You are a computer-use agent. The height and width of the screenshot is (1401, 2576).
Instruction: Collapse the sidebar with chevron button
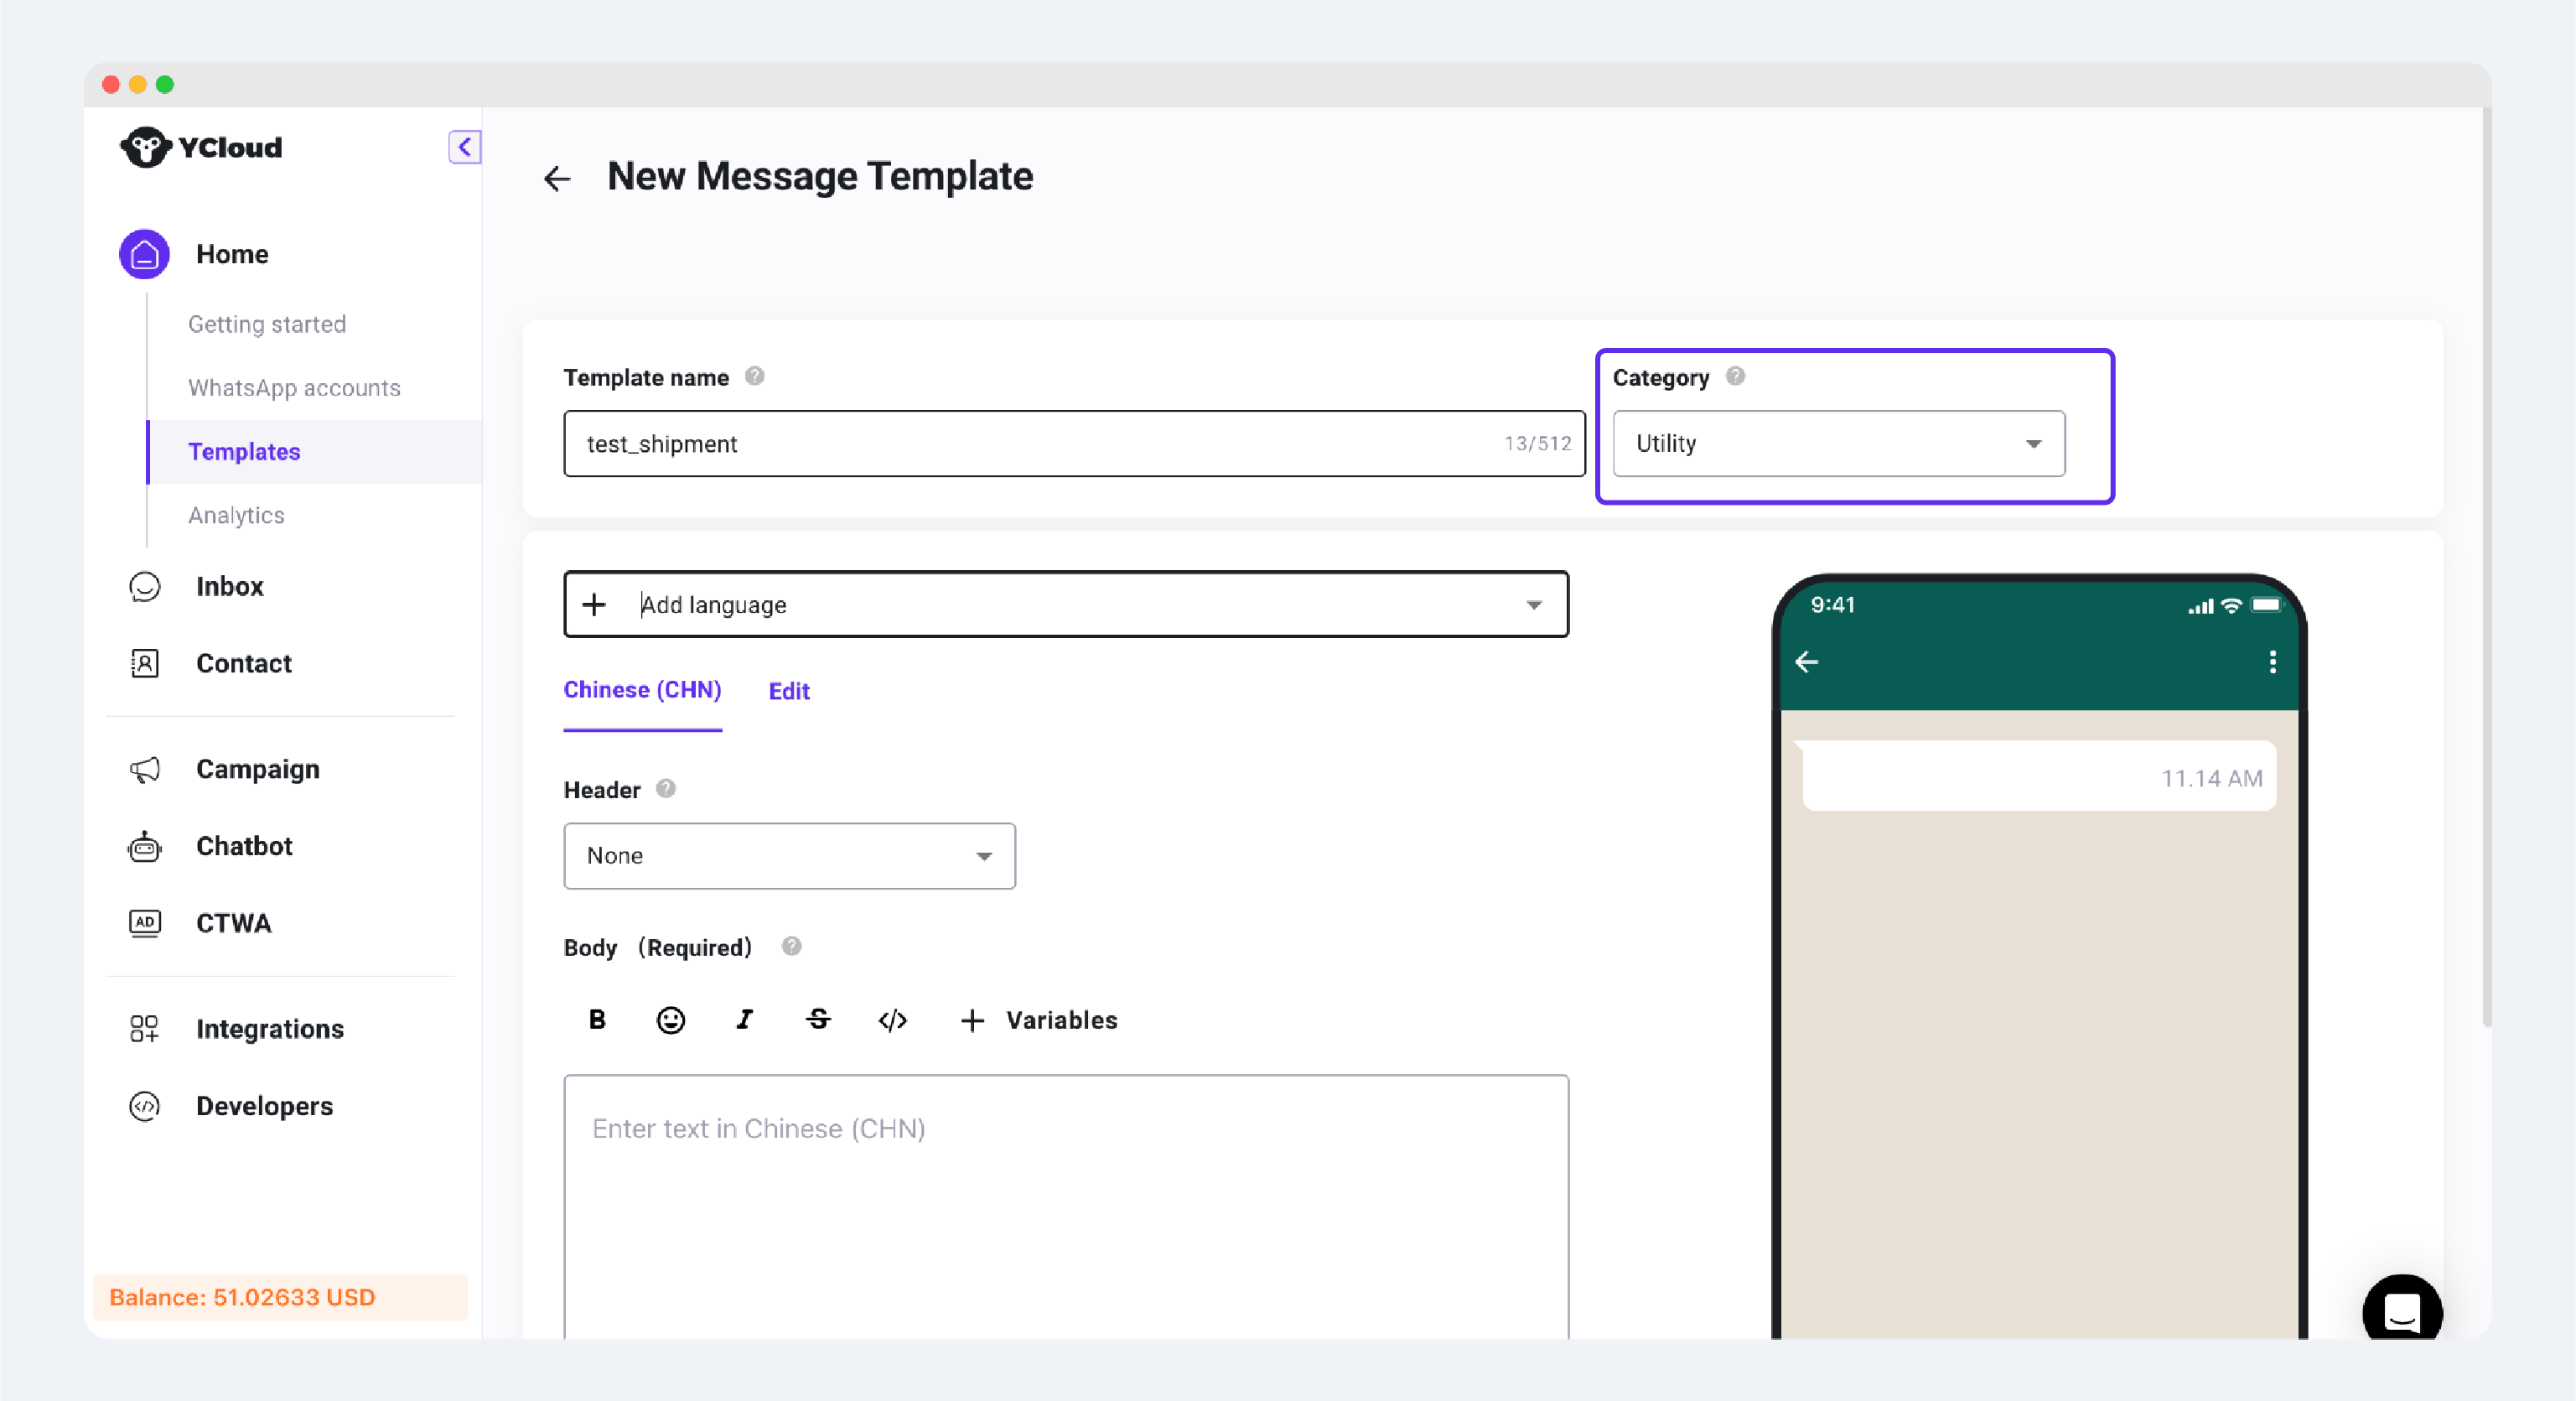click(464, 147)
